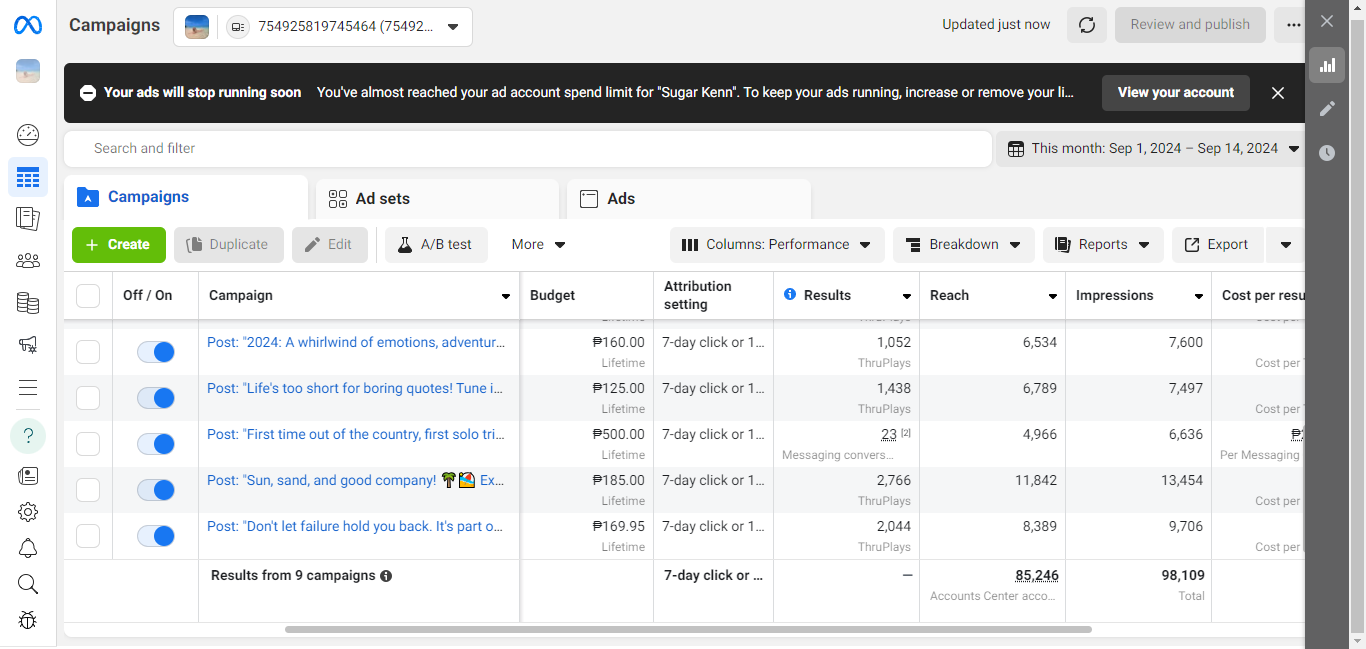Viewport: 1366px width, 649px height.
Task: Click the refresh data icon
Action: [x=1087, y=25]
